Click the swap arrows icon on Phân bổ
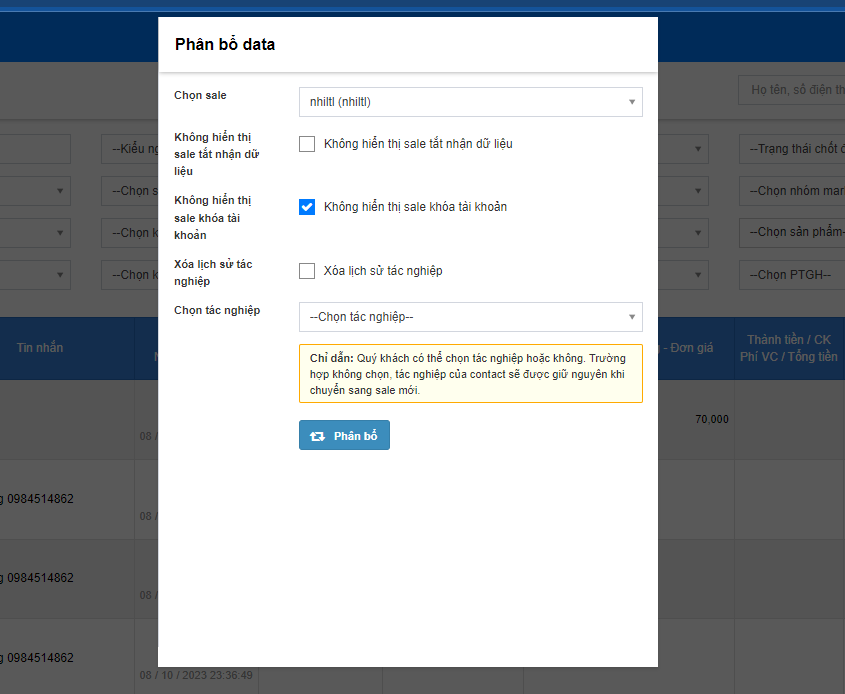Image resolution: width=845 pixels, height=694 pixels. click(318, 436)
